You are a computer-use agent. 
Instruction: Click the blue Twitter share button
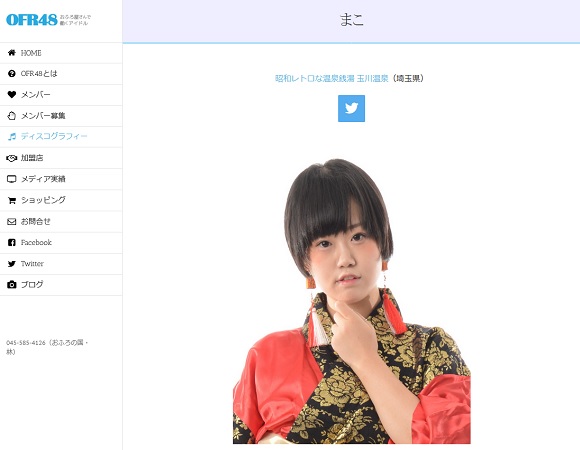point(351,108)
